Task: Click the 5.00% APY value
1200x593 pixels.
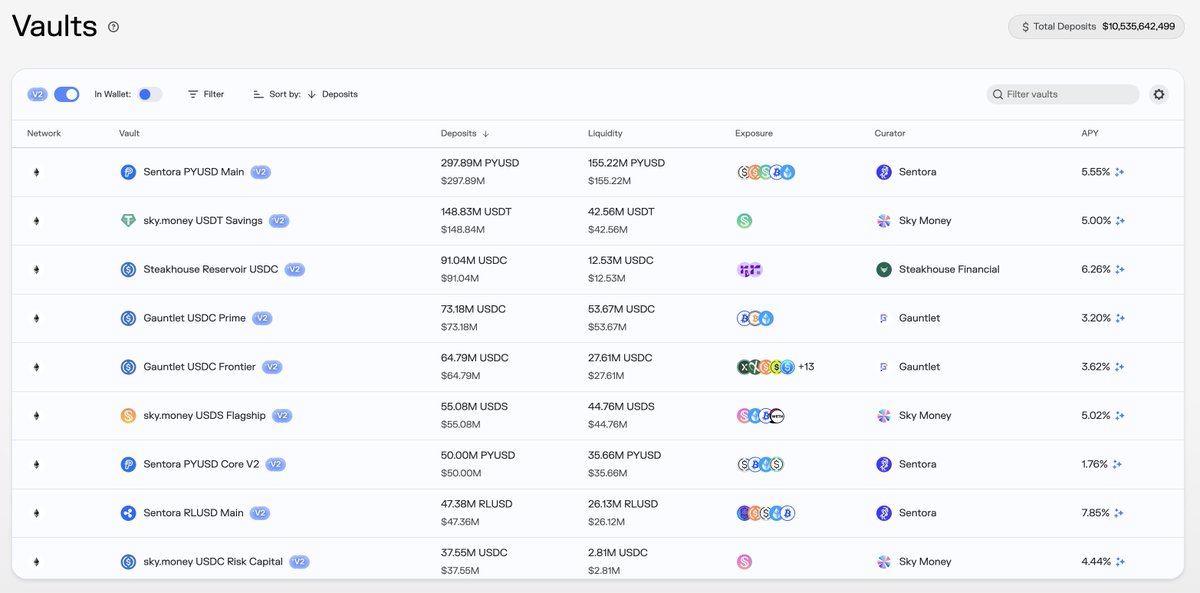Action: click(1096, 221)
